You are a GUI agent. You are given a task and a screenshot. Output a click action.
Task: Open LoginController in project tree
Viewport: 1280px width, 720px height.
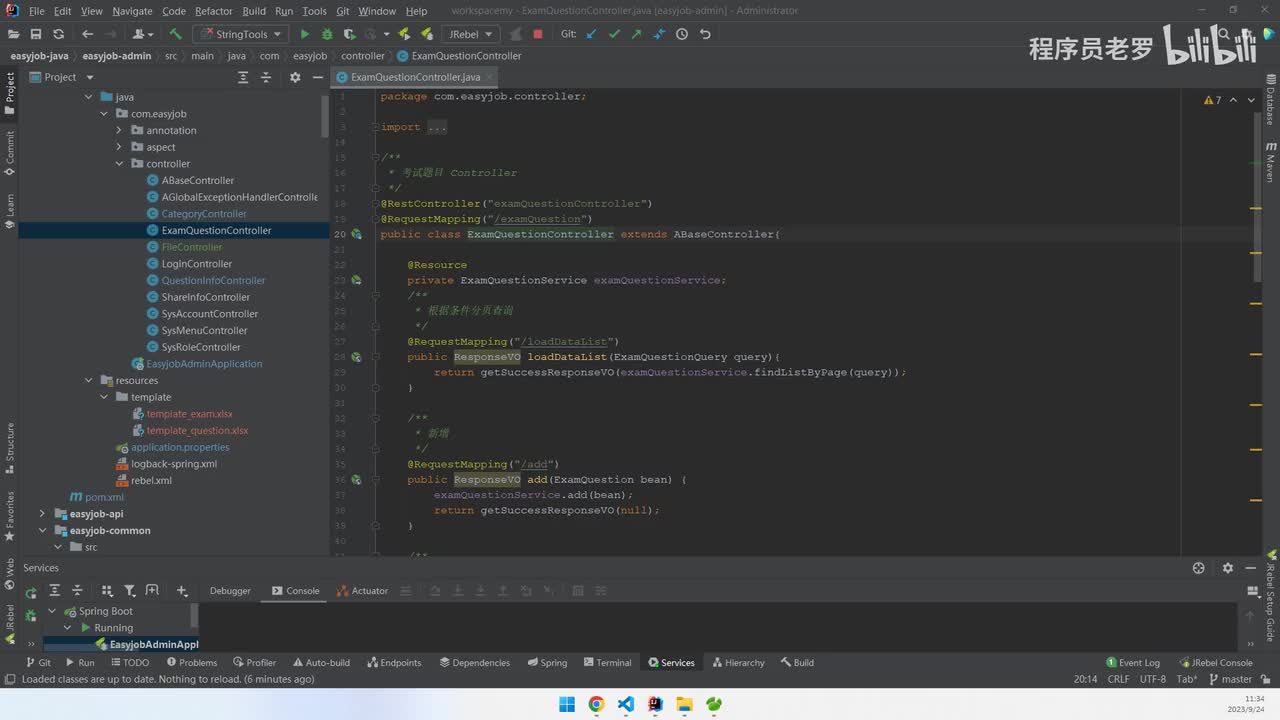[196, 264]
